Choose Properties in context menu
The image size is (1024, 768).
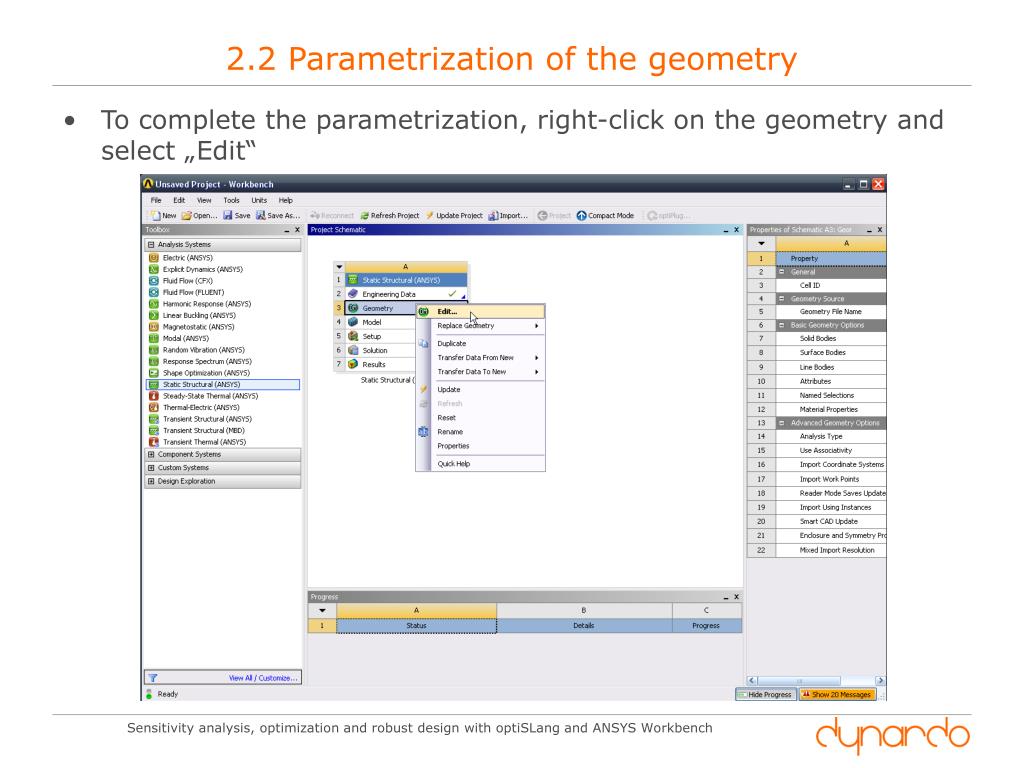(x=481, y=446)
